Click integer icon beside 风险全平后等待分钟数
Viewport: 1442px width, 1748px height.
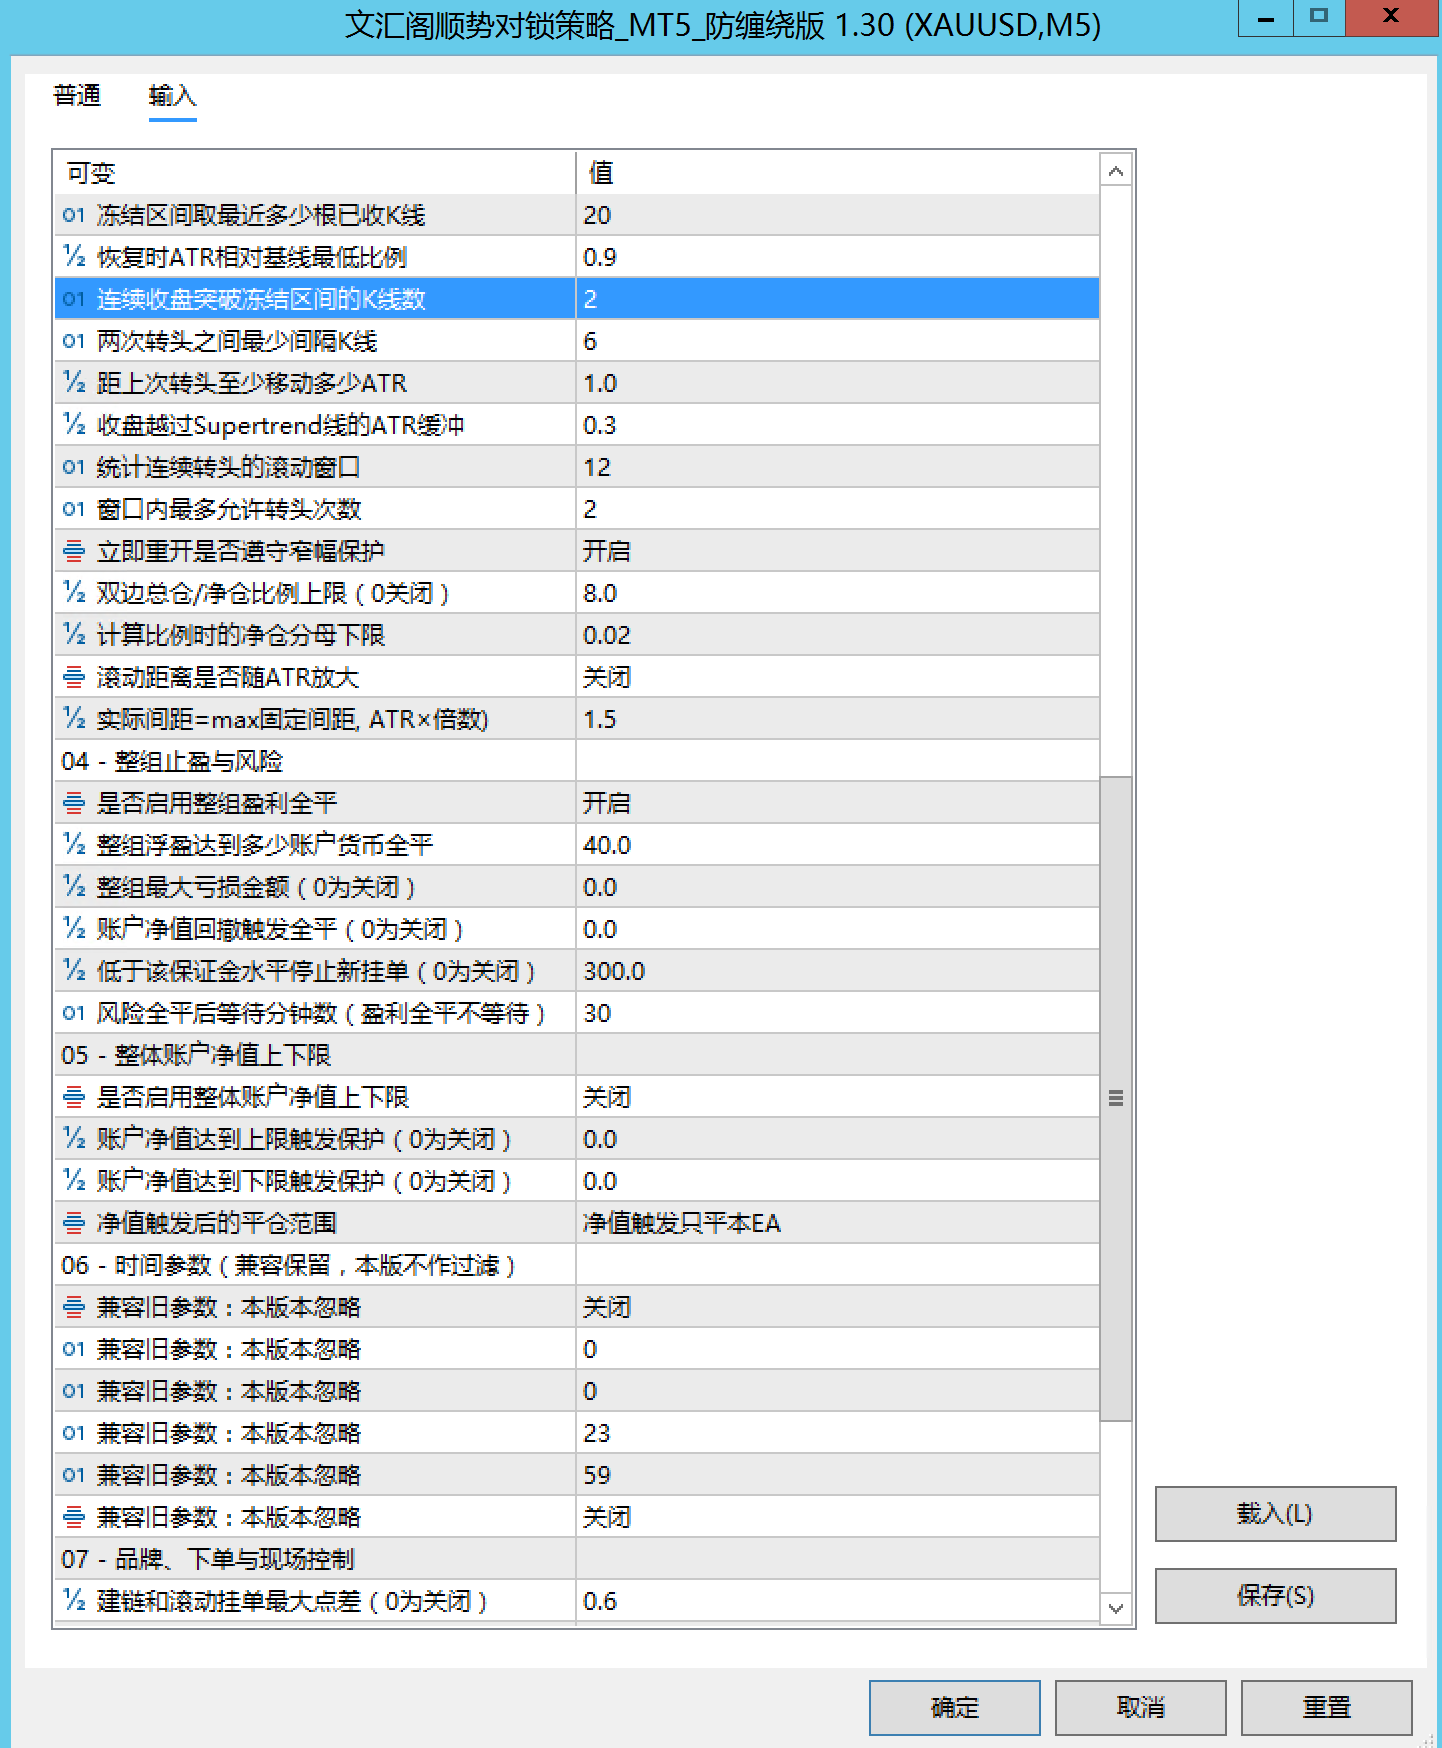pos(74,1013)
